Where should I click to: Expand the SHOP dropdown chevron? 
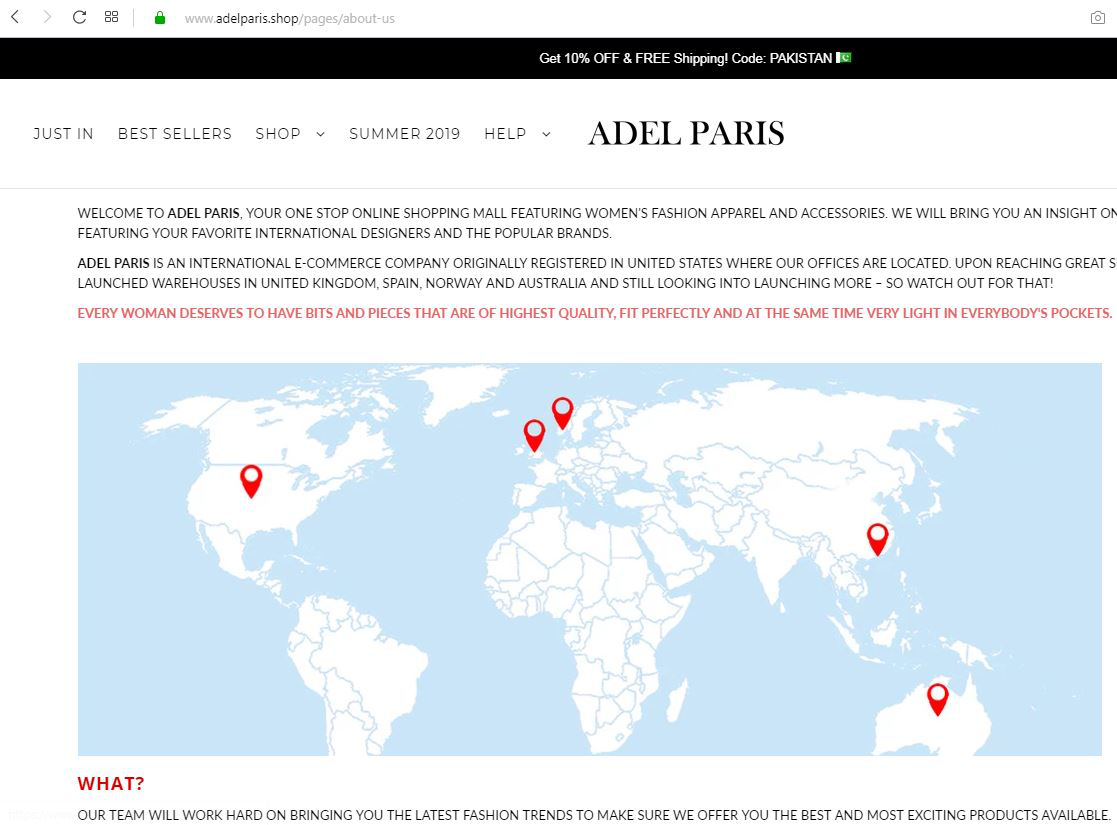click(321, 134)
